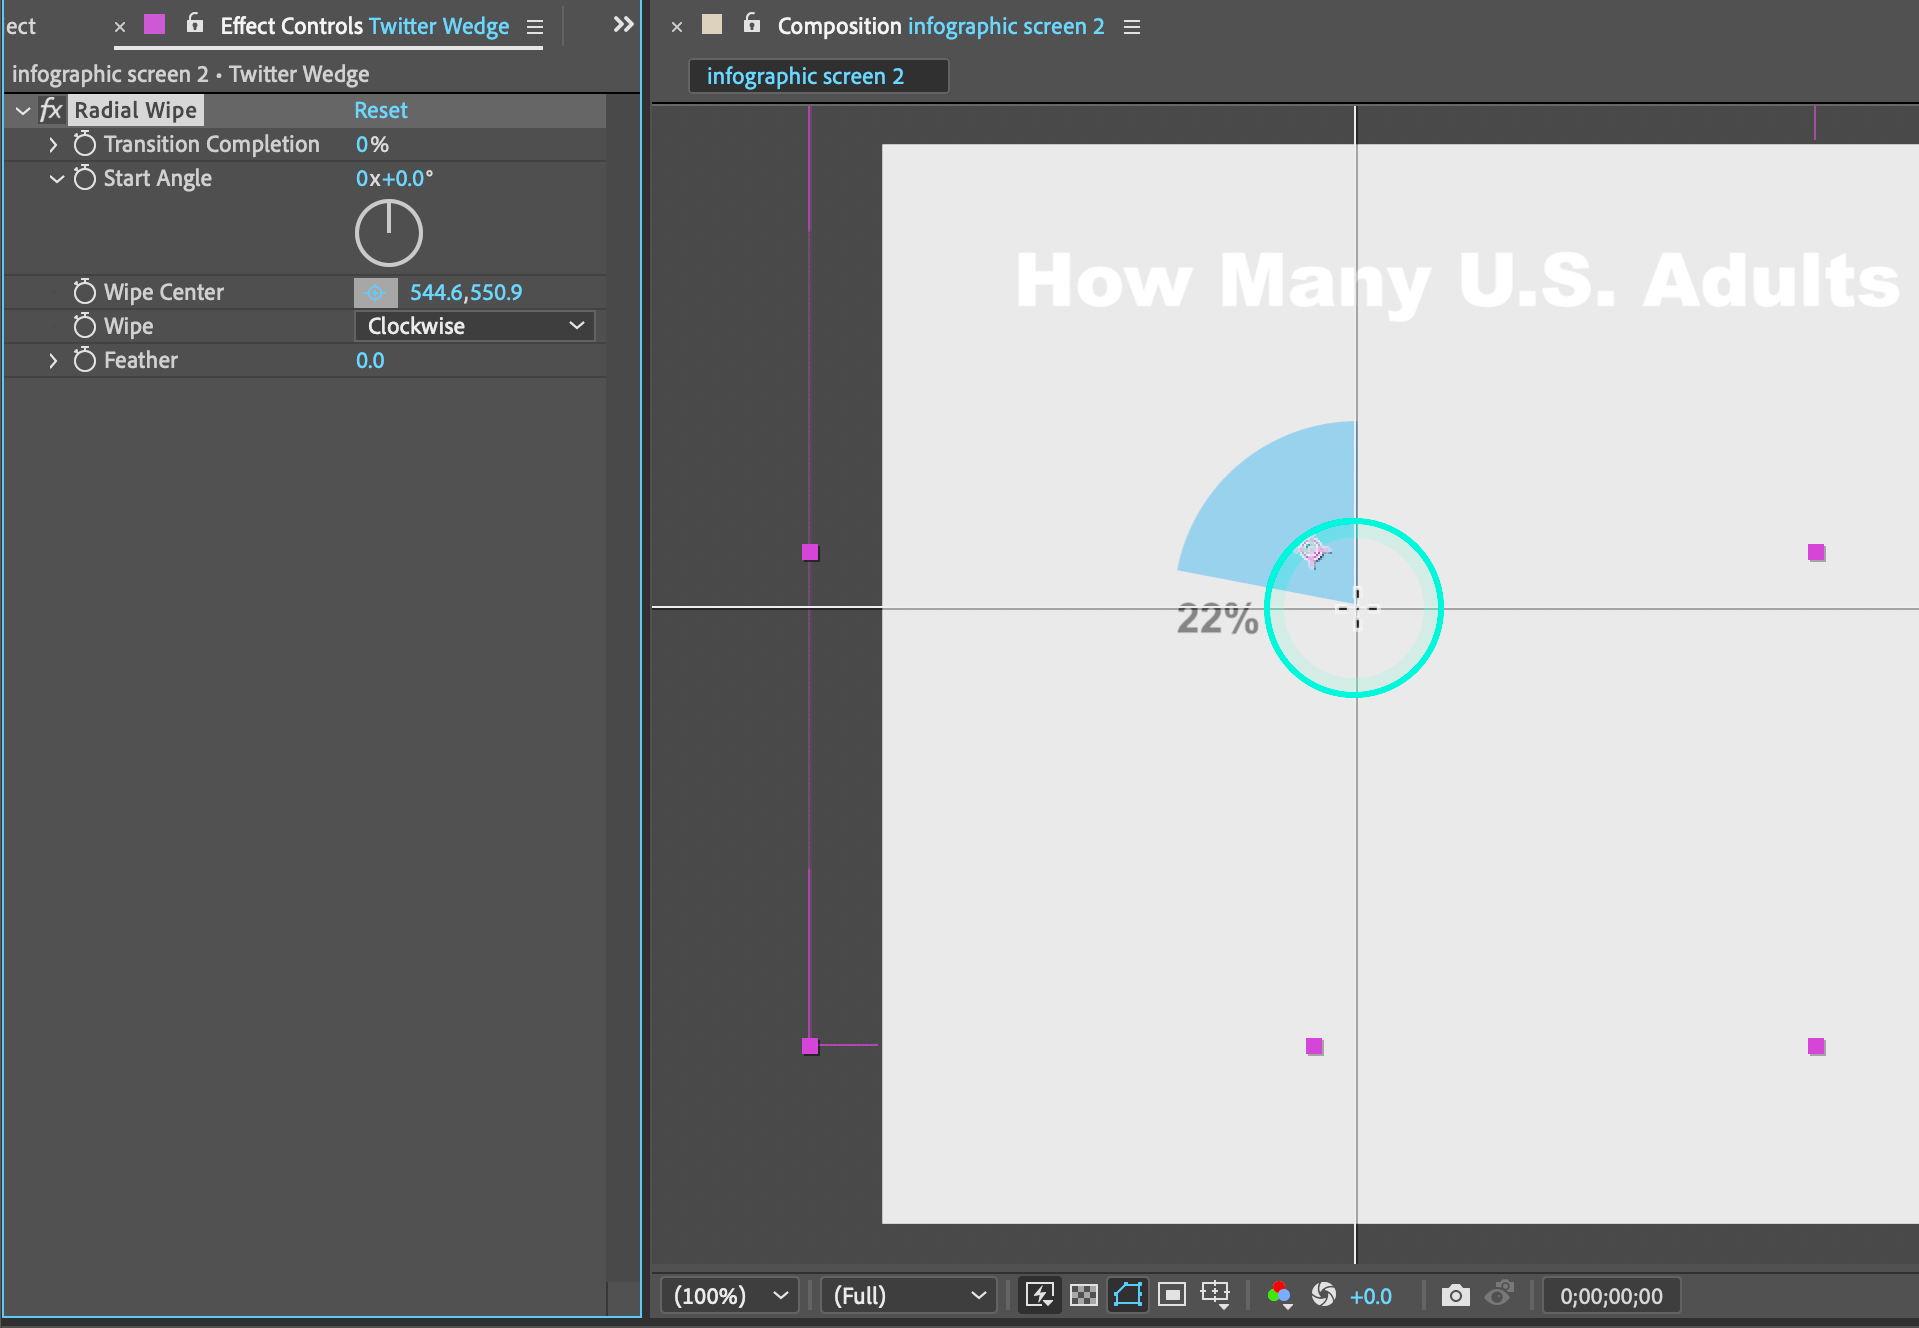Expand the Transition Completion property

[x=53, y=144]
